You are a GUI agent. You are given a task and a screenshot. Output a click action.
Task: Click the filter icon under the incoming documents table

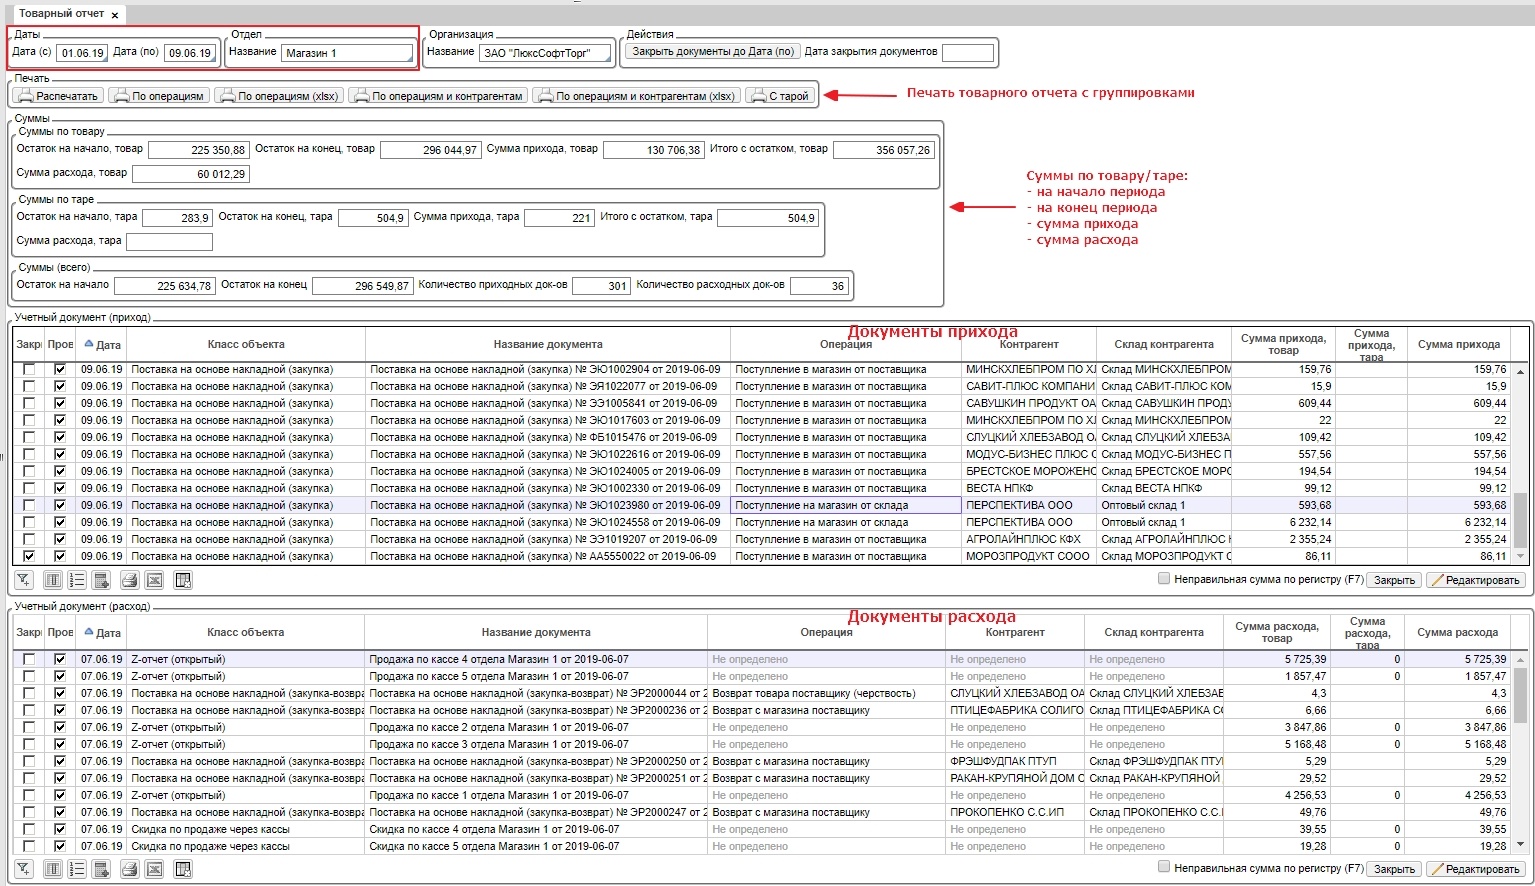tap(23, 580)
